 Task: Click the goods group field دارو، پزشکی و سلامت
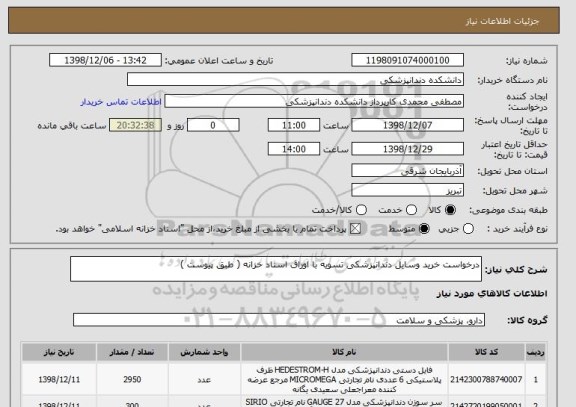tap(279, 320)
